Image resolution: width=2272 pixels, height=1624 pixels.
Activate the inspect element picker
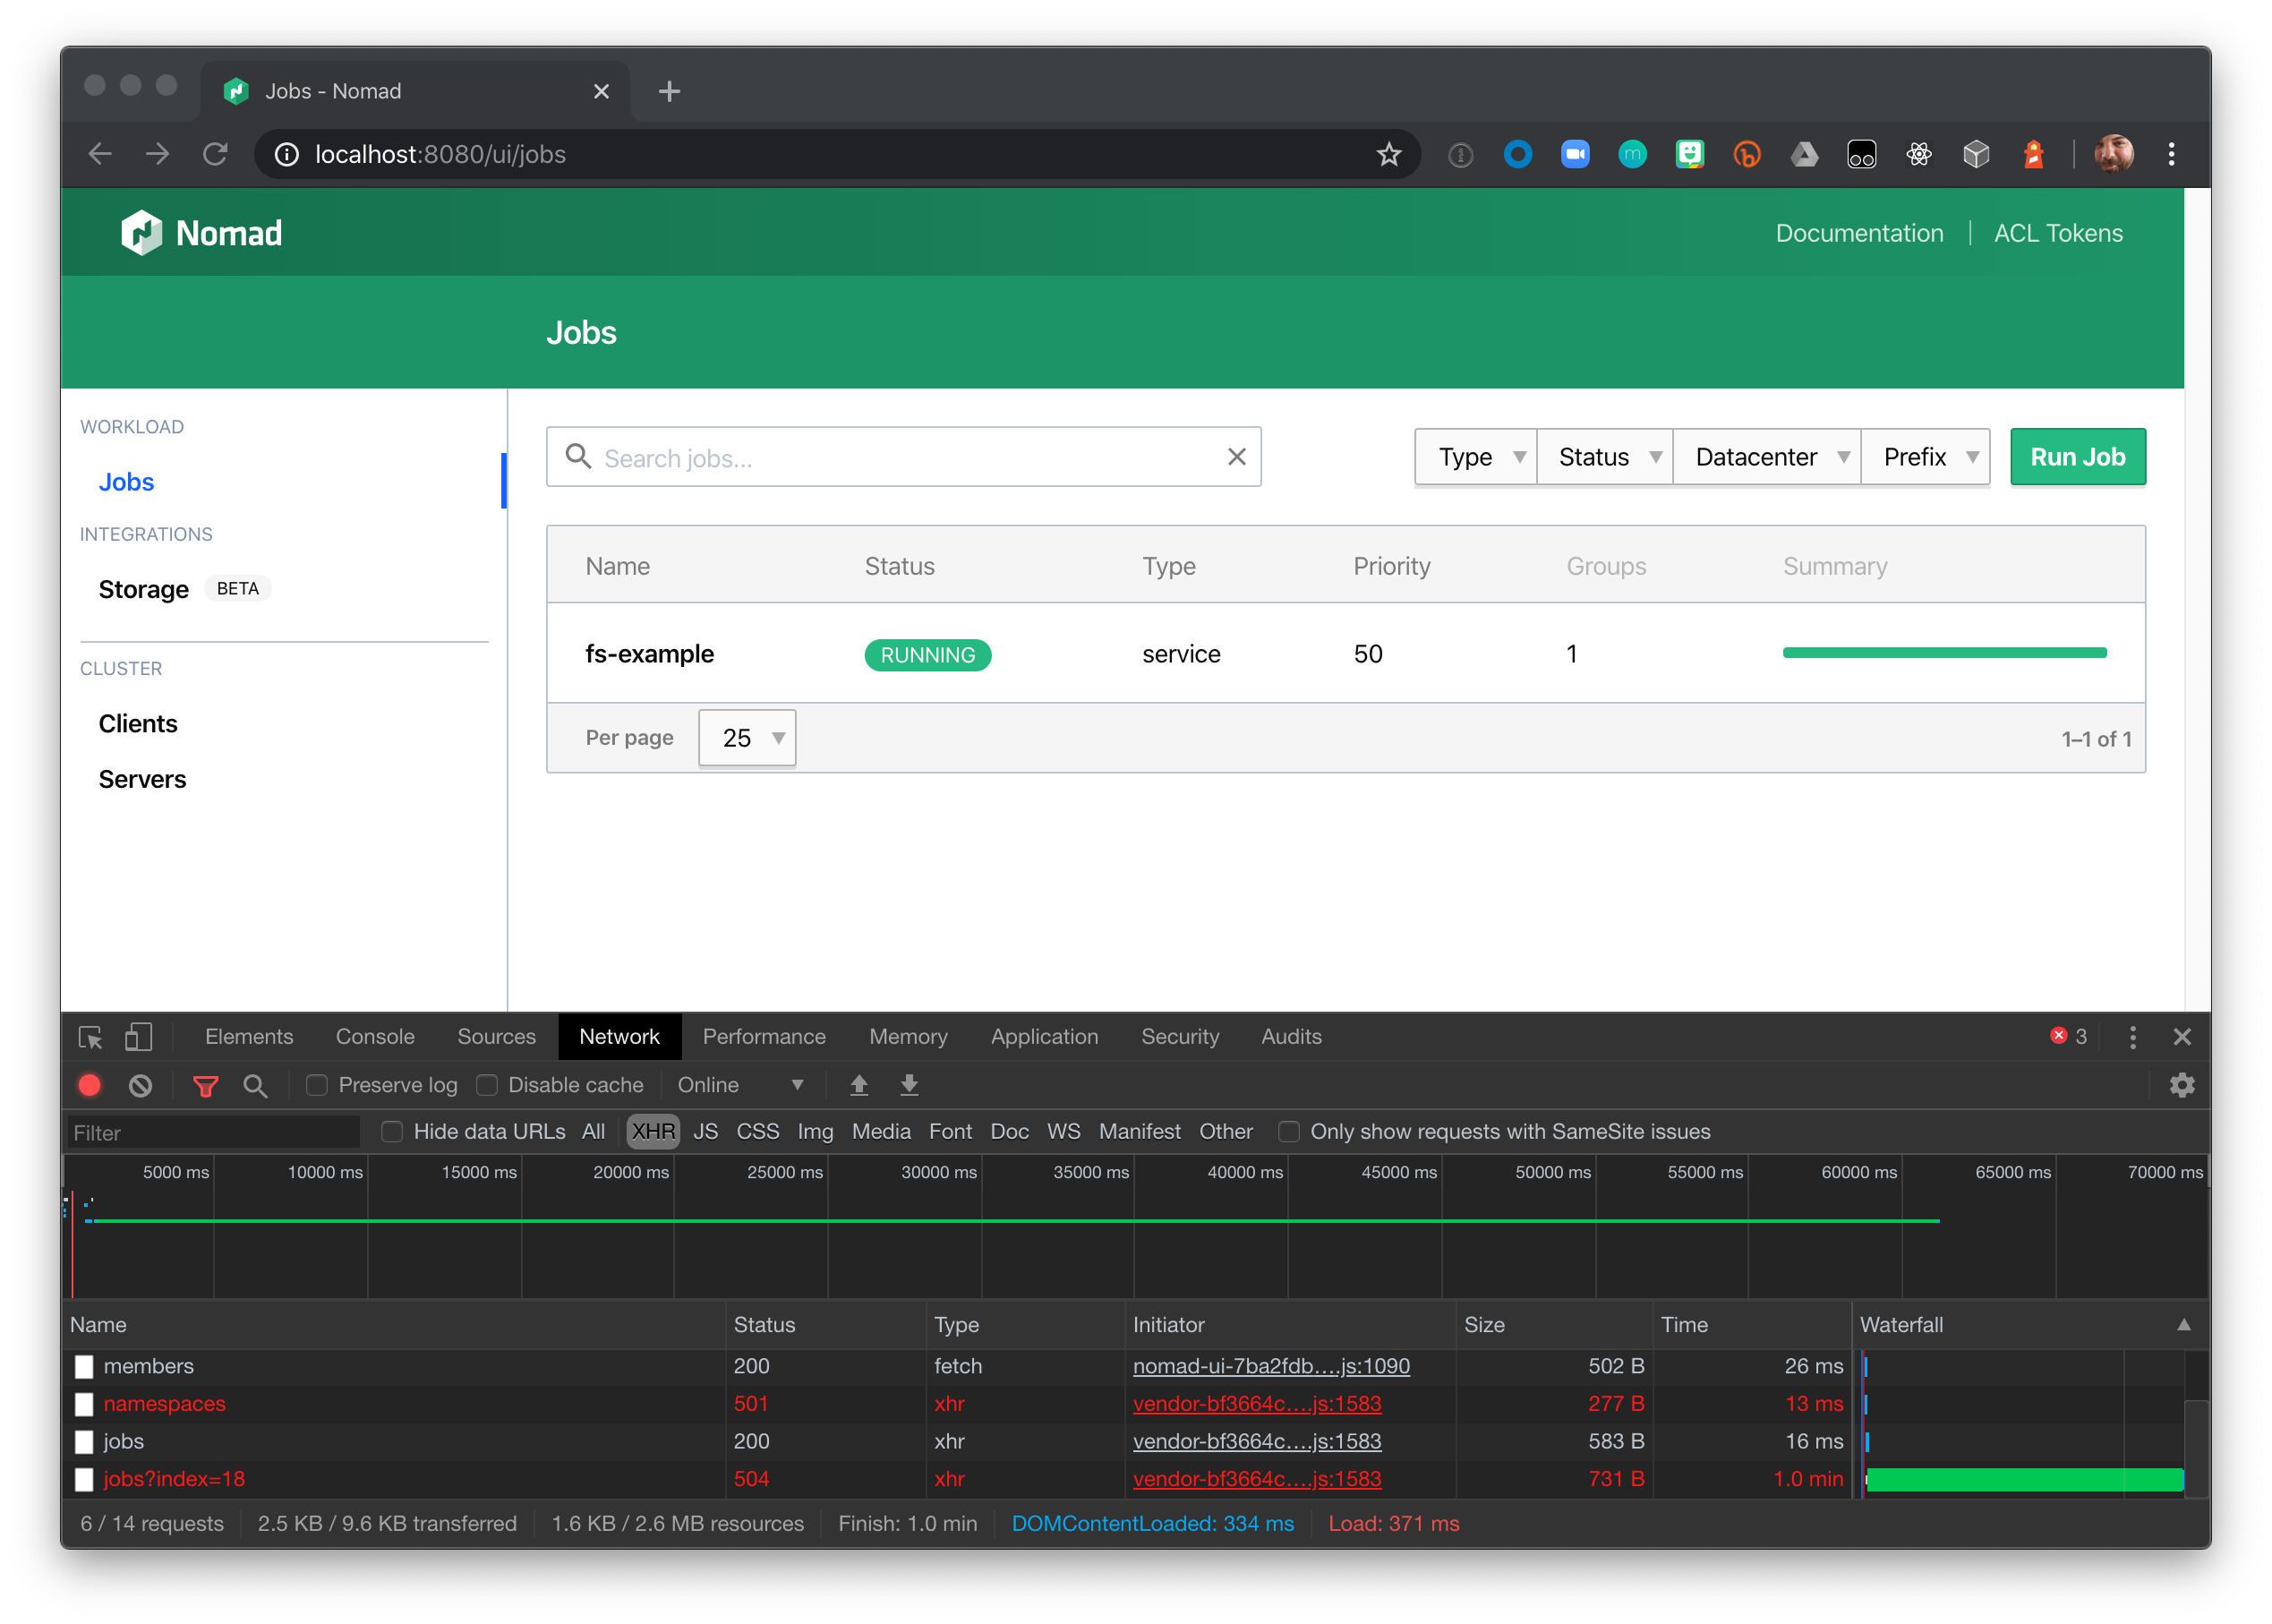coord(90,1037)
